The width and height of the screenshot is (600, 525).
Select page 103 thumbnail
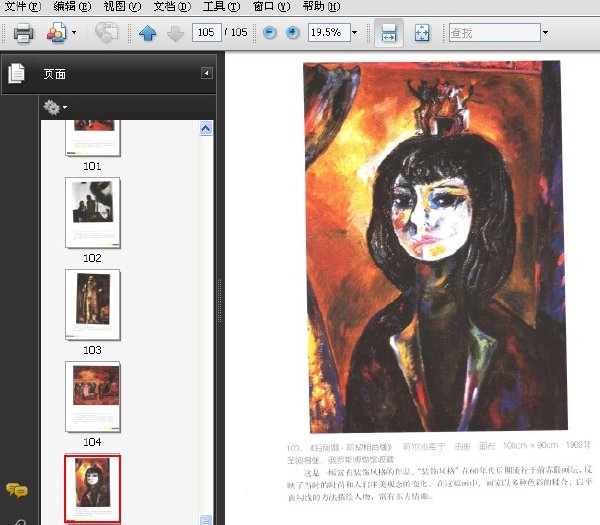(93, 305)
